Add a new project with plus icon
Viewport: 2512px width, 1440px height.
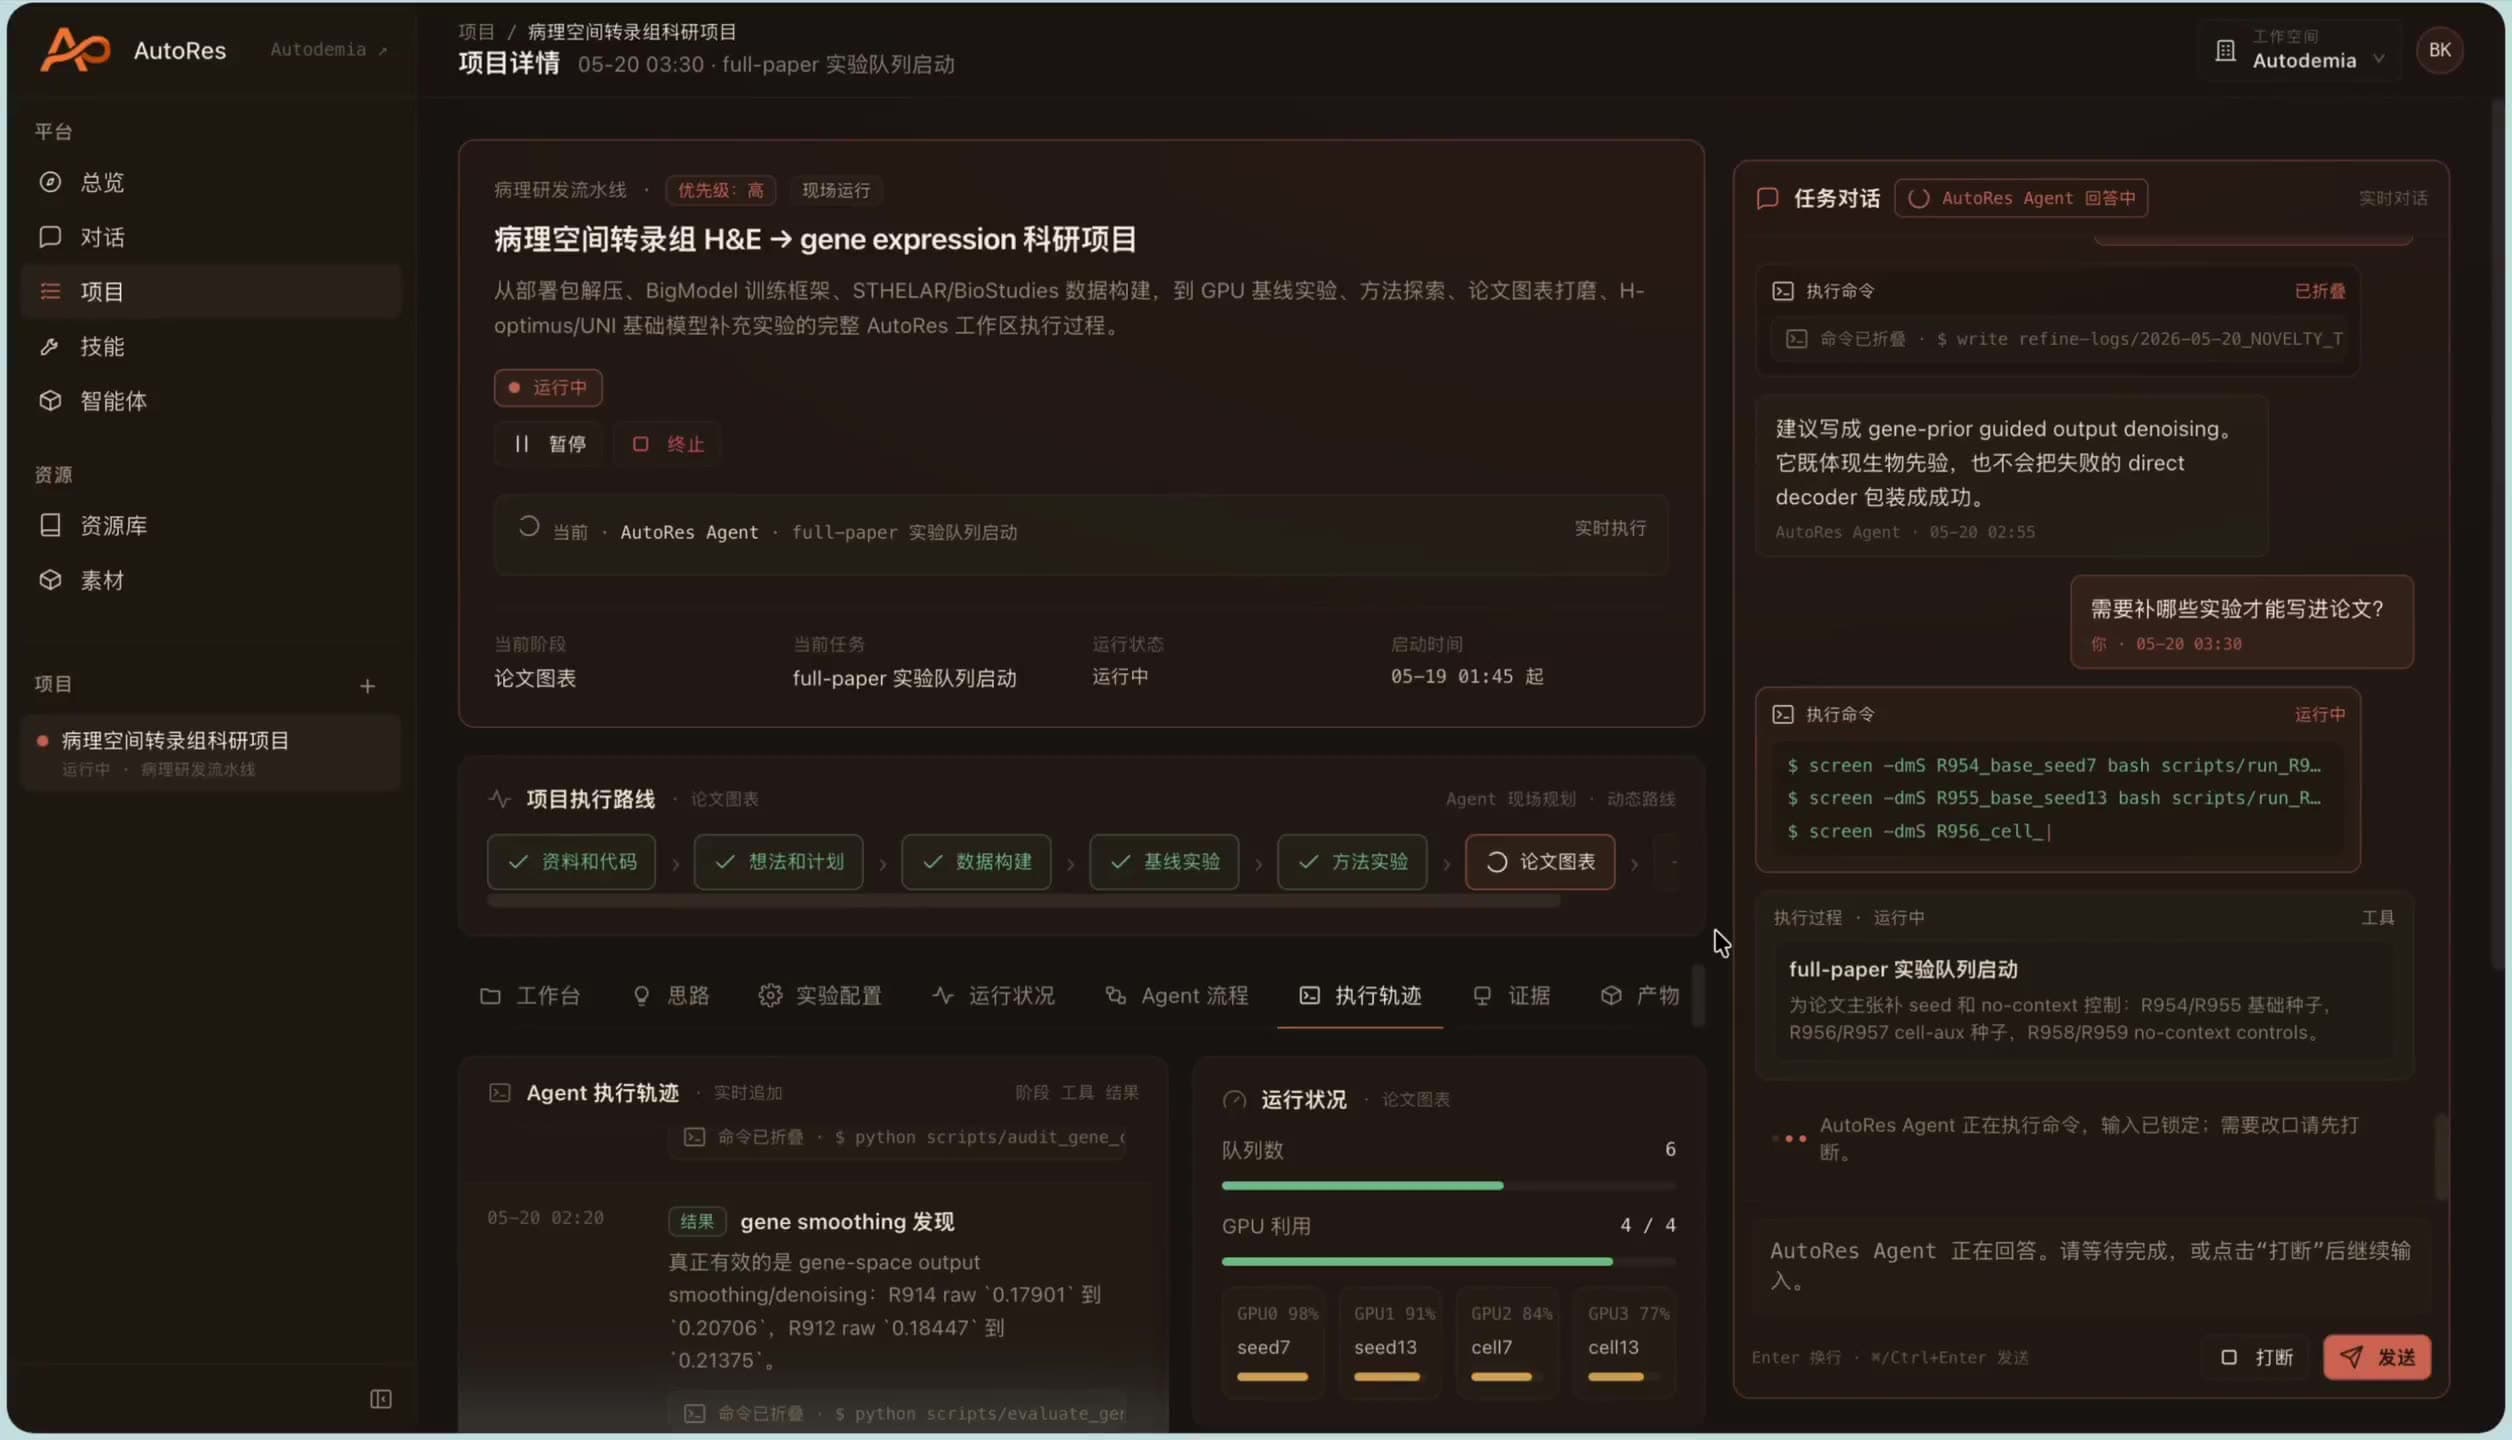pyautogui.click(x=367, y=686)
